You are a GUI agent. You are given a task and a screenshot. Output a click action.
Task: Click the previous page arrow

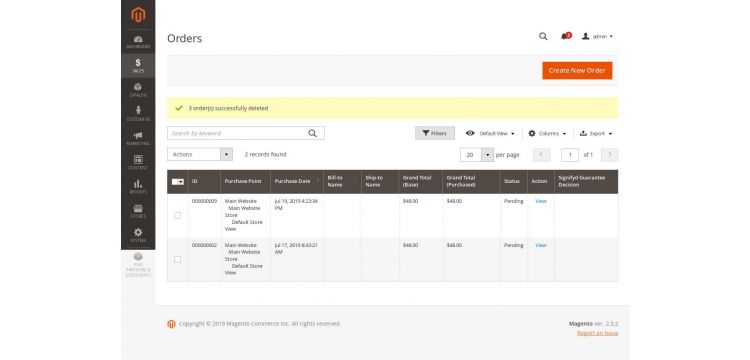coord(541,155)
